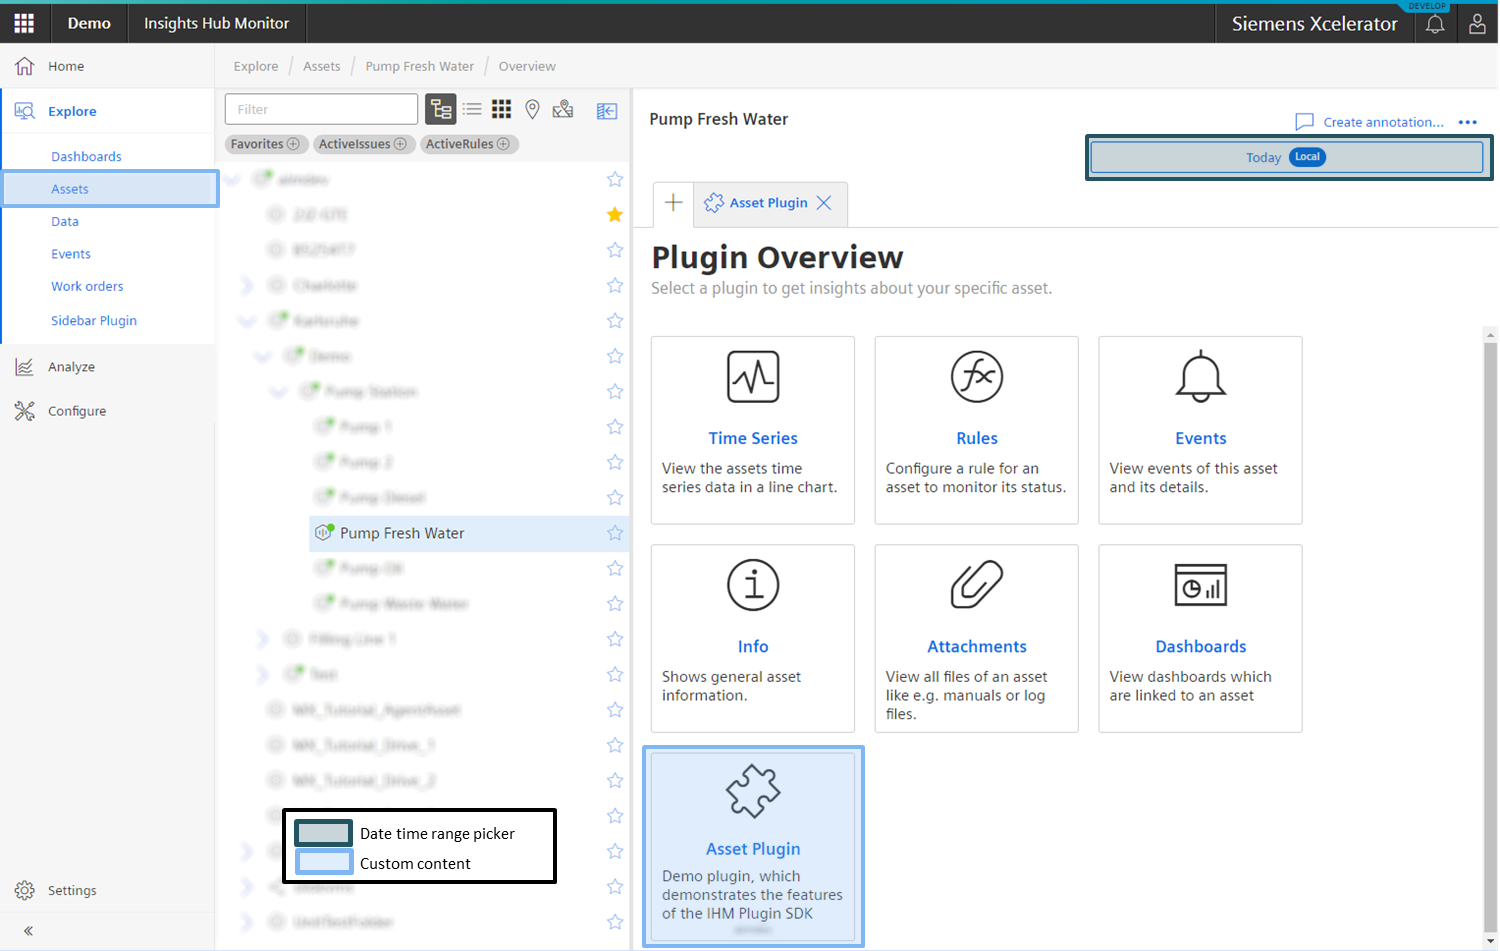Click the Attachments paperclip icon
The image size is (1500, 951).
click(x=977, y=585)
